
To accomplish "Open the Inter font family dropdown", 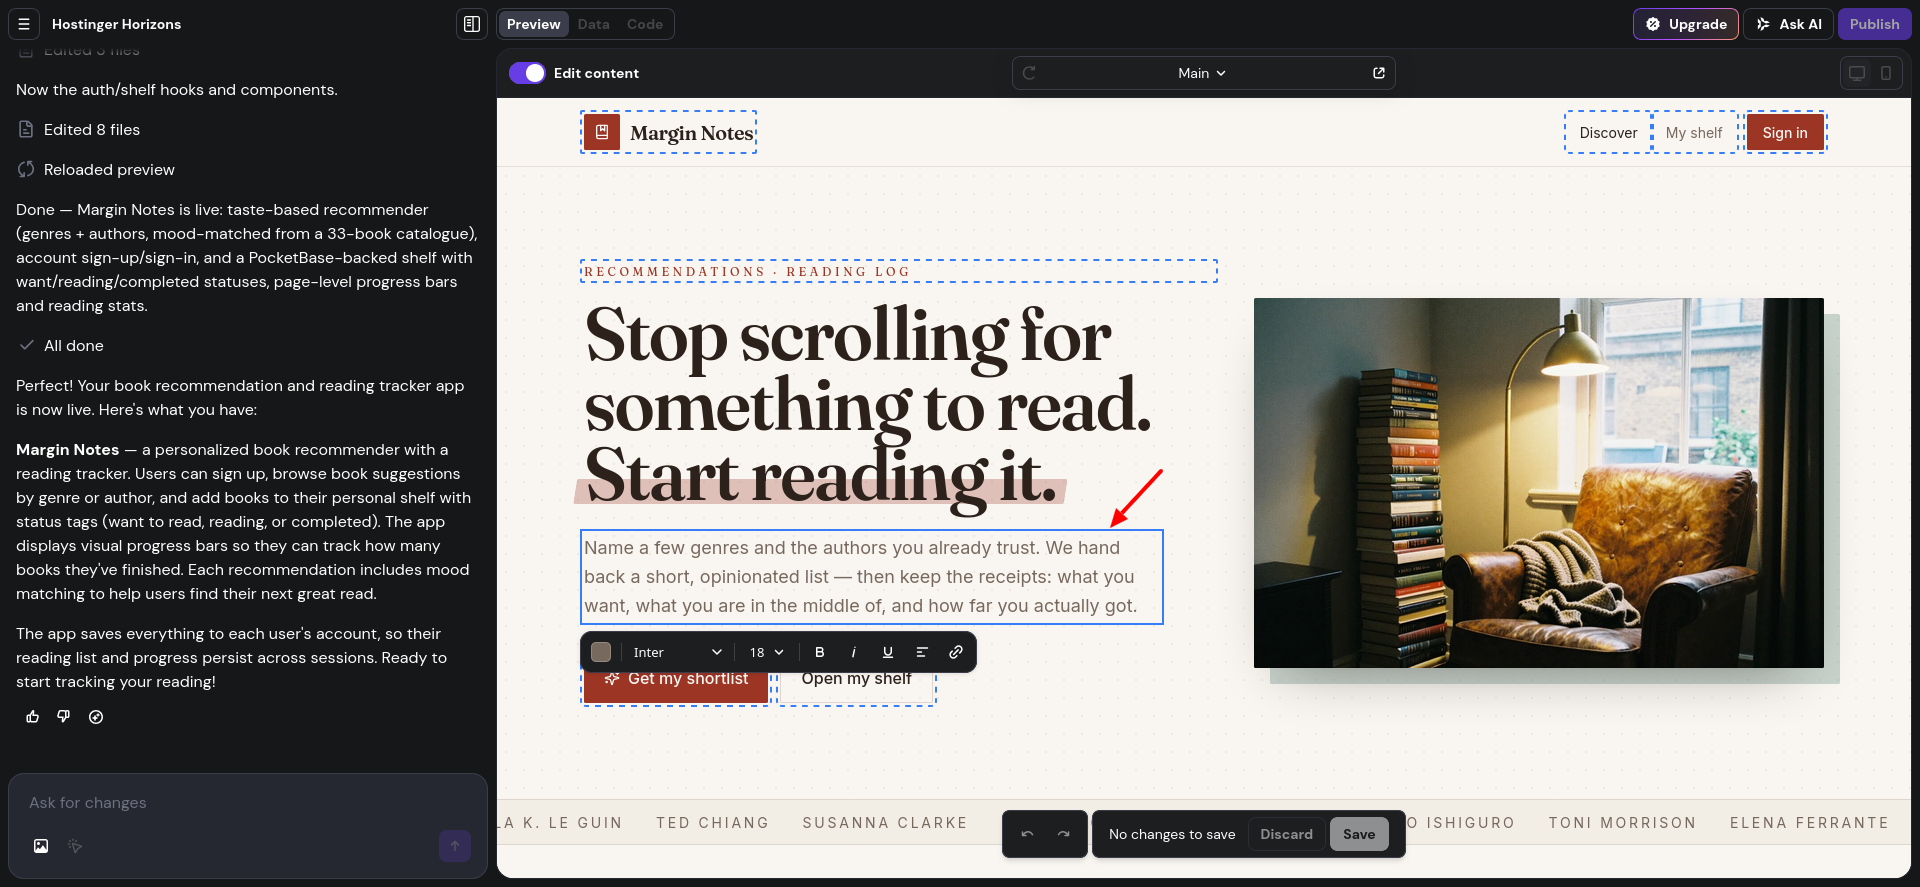I will tap(677, 652).
